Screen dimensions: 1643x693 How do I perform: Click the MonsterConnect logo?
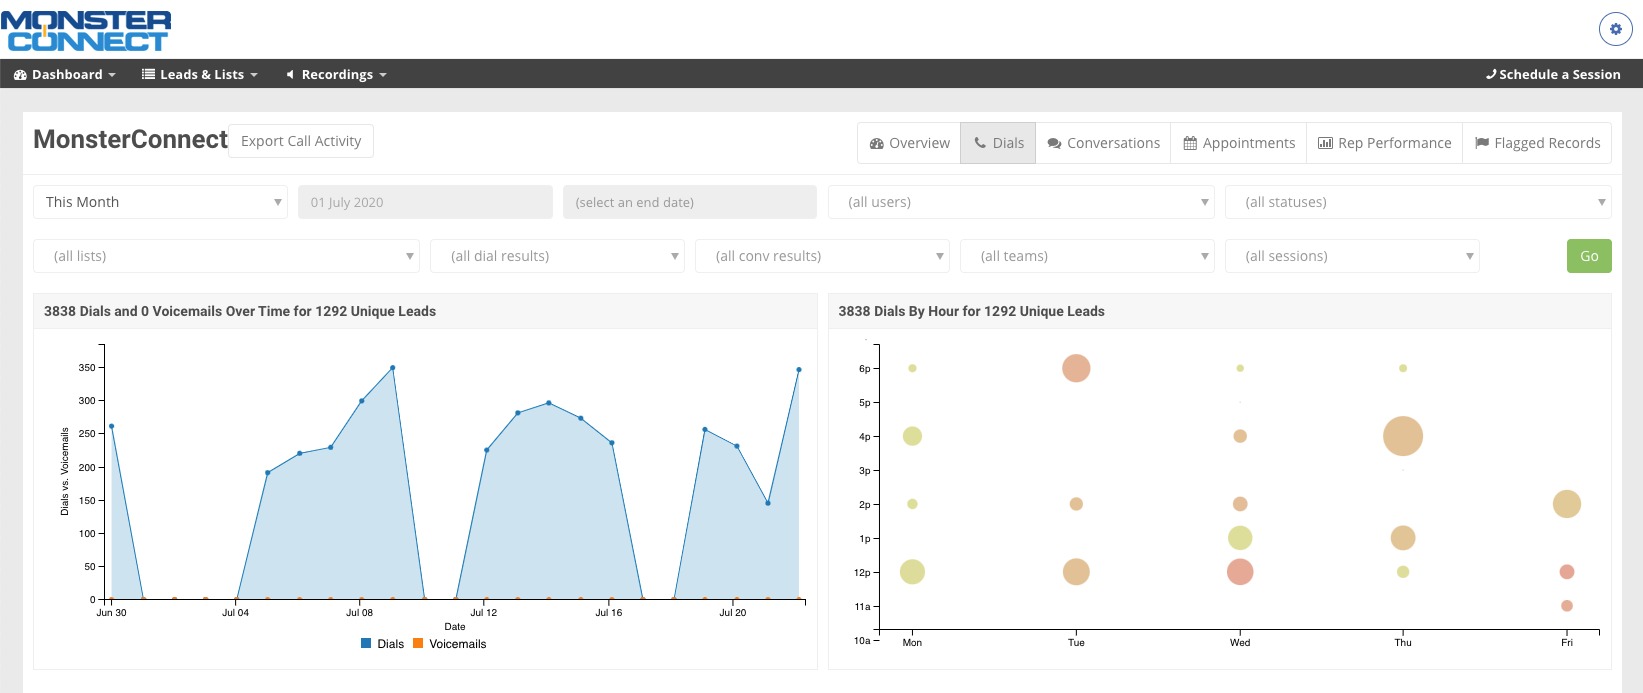point(87,31)
